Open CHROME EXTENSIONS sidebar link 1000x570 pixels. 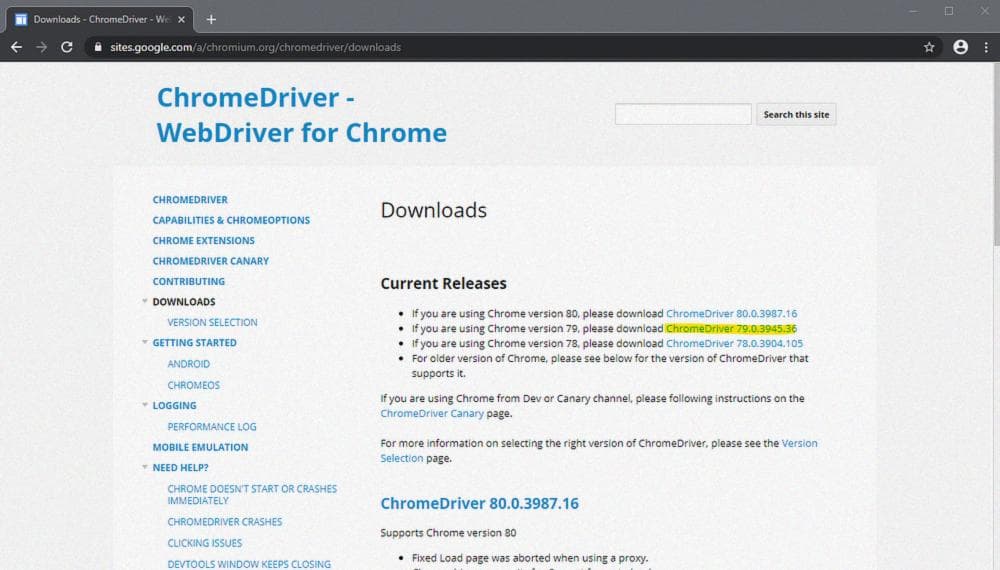(x=203, y=240)
